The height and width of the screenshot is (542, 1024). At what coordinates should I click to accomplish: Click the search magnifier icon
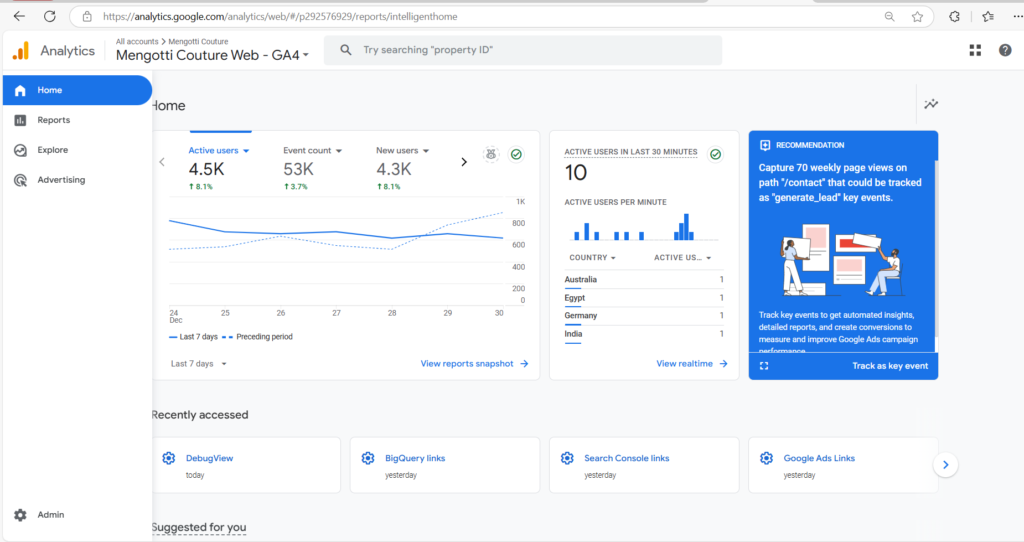coord(345,50)
